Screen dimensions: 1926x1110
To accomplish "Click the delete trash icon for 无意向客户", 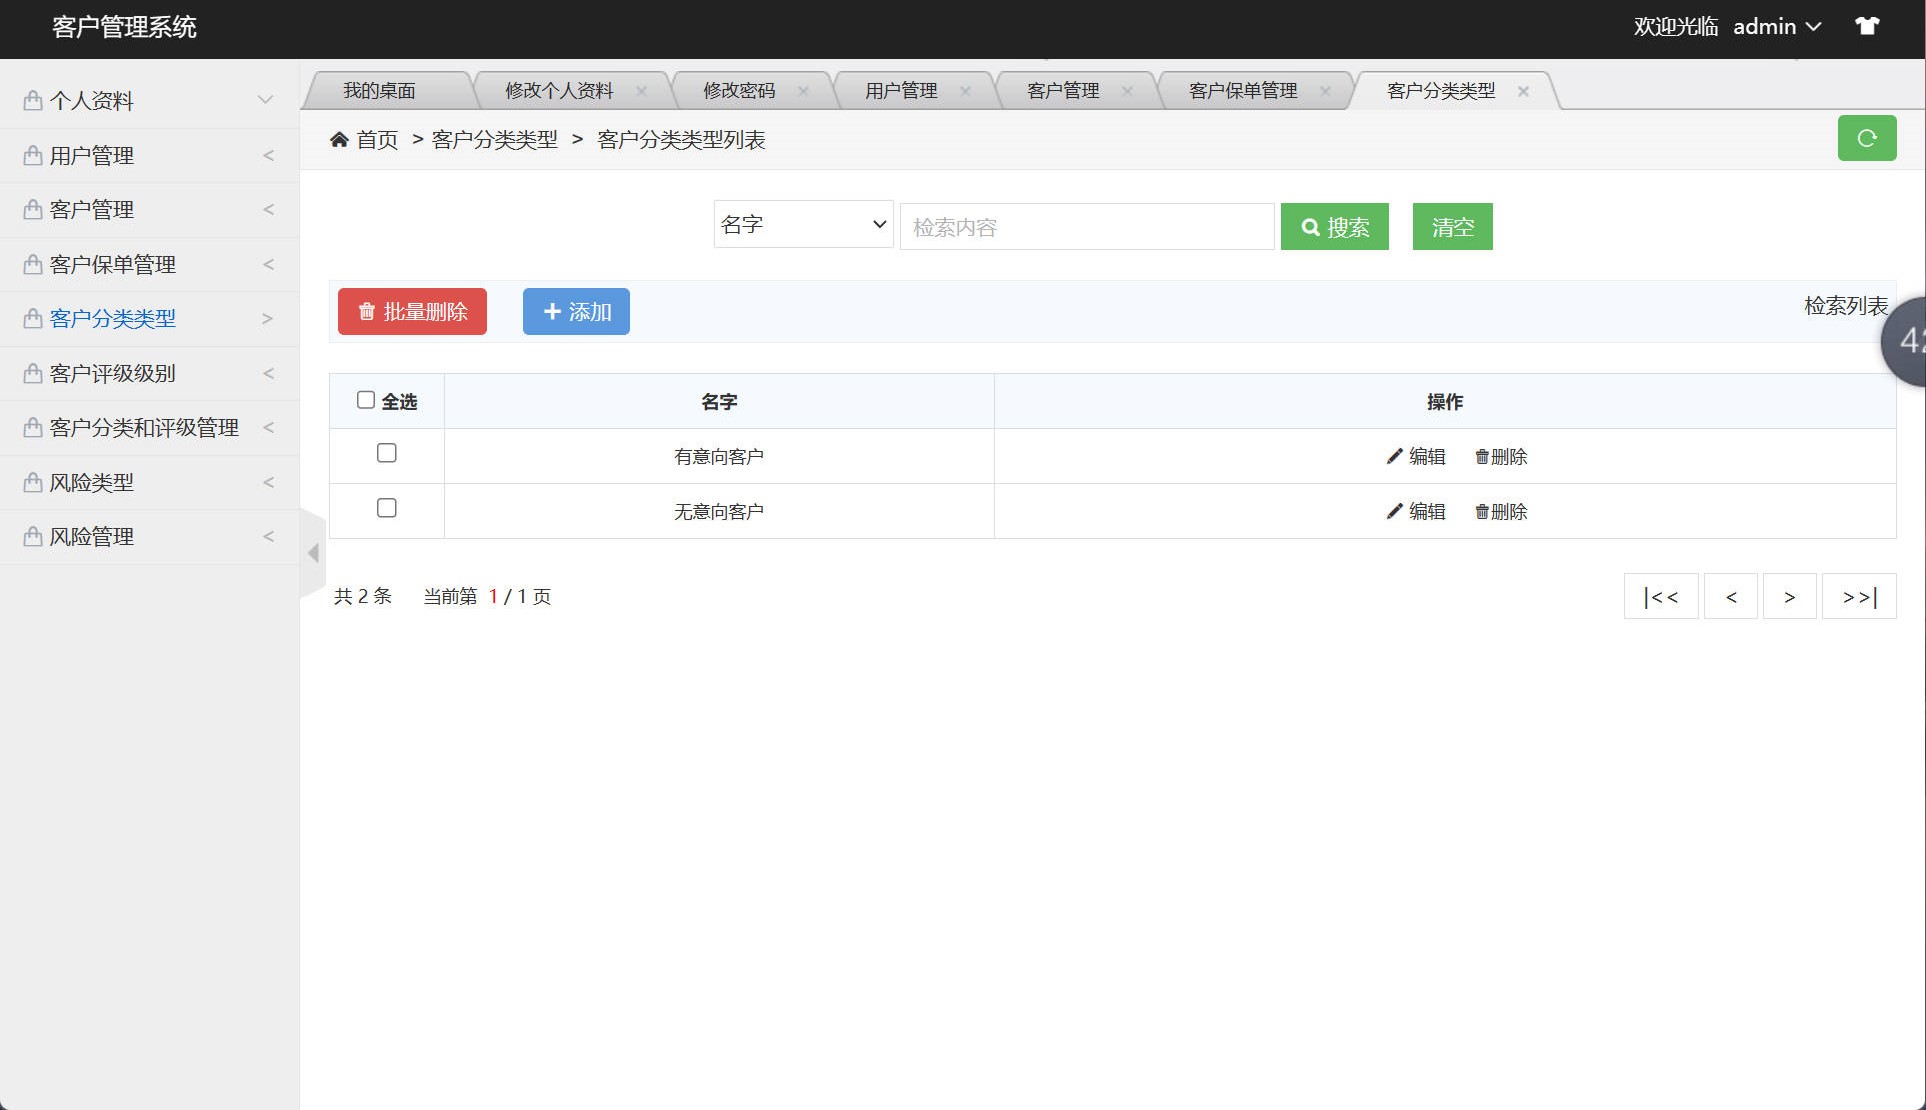I will point(1484,511).
